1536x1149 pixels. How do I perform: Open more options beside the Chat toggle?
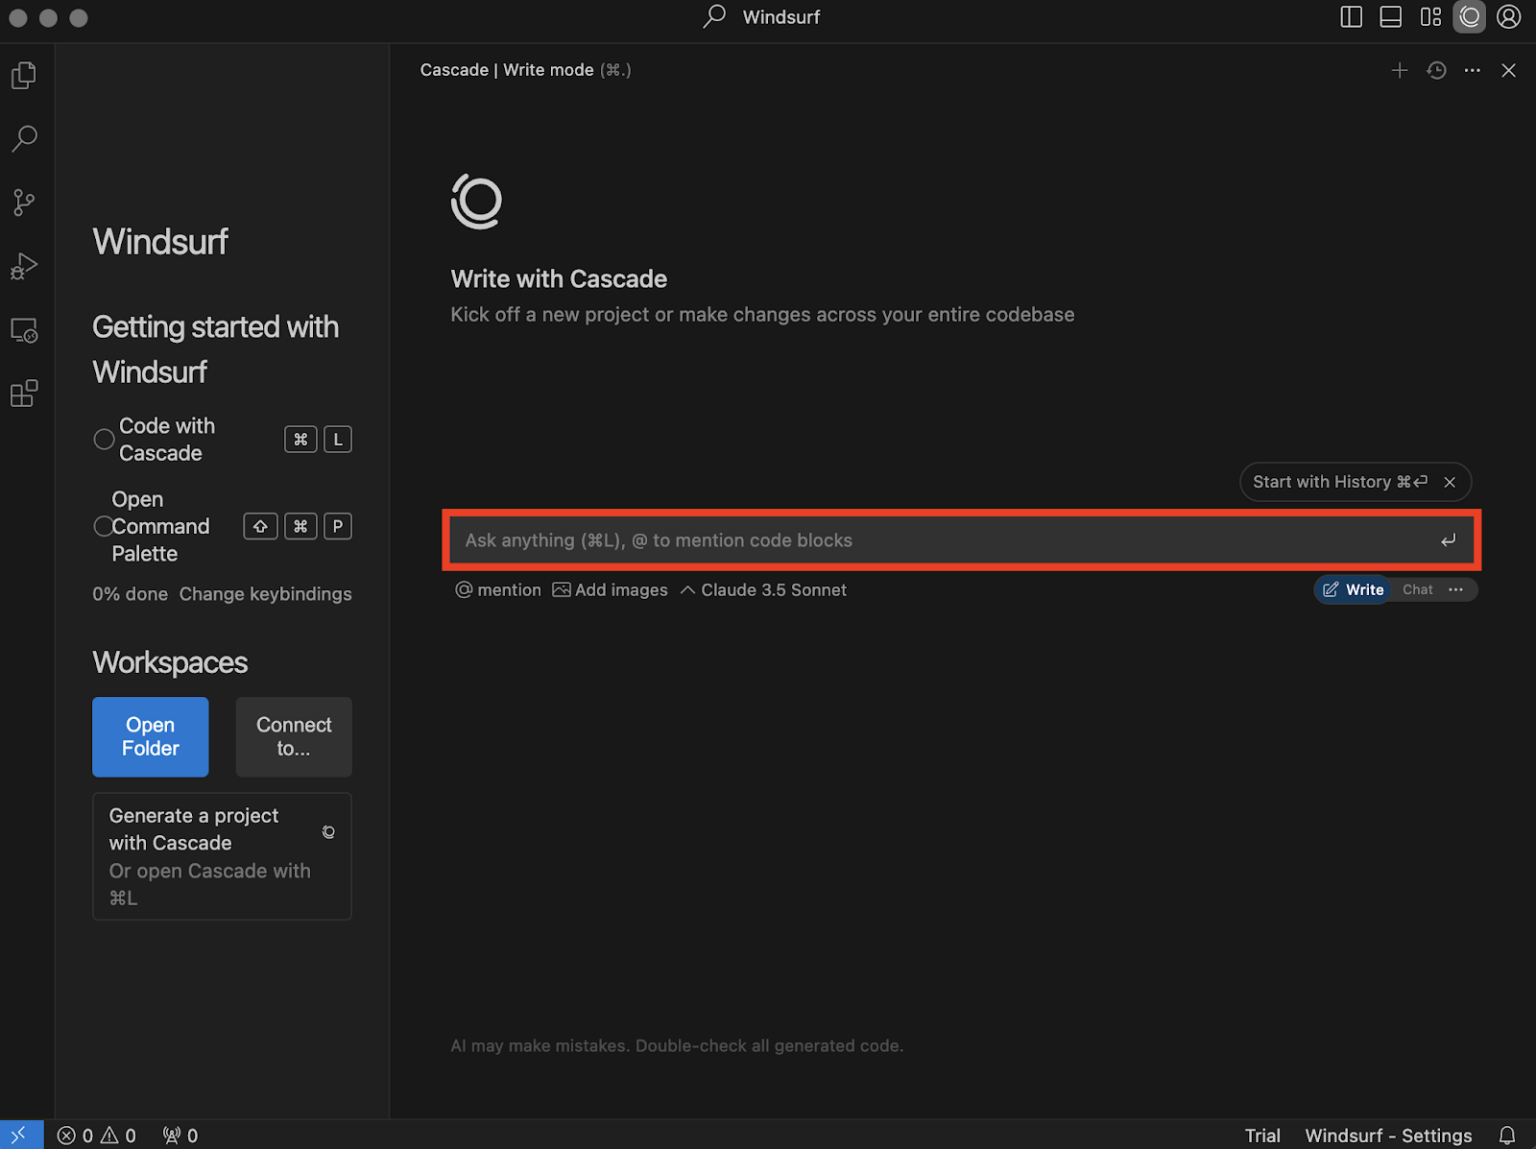point(1456,590)
